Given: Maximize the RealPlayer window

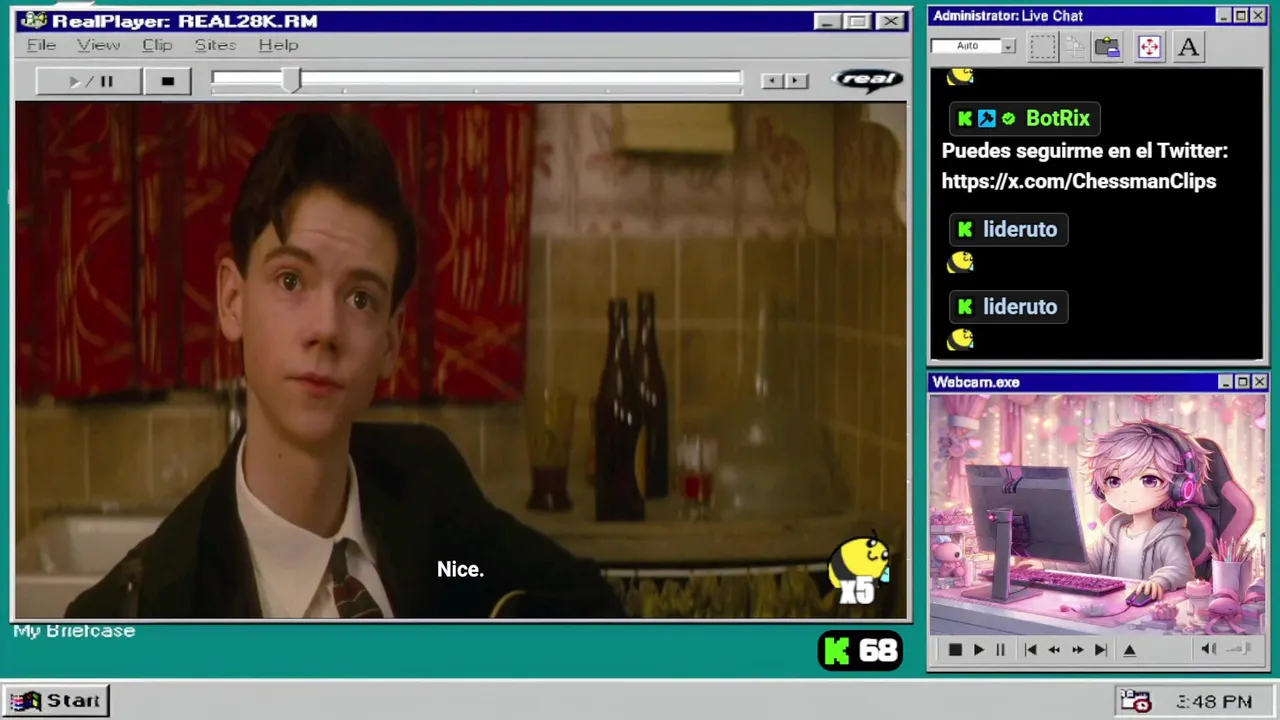Looking at the screenshot, I should [x=857, y=21].
